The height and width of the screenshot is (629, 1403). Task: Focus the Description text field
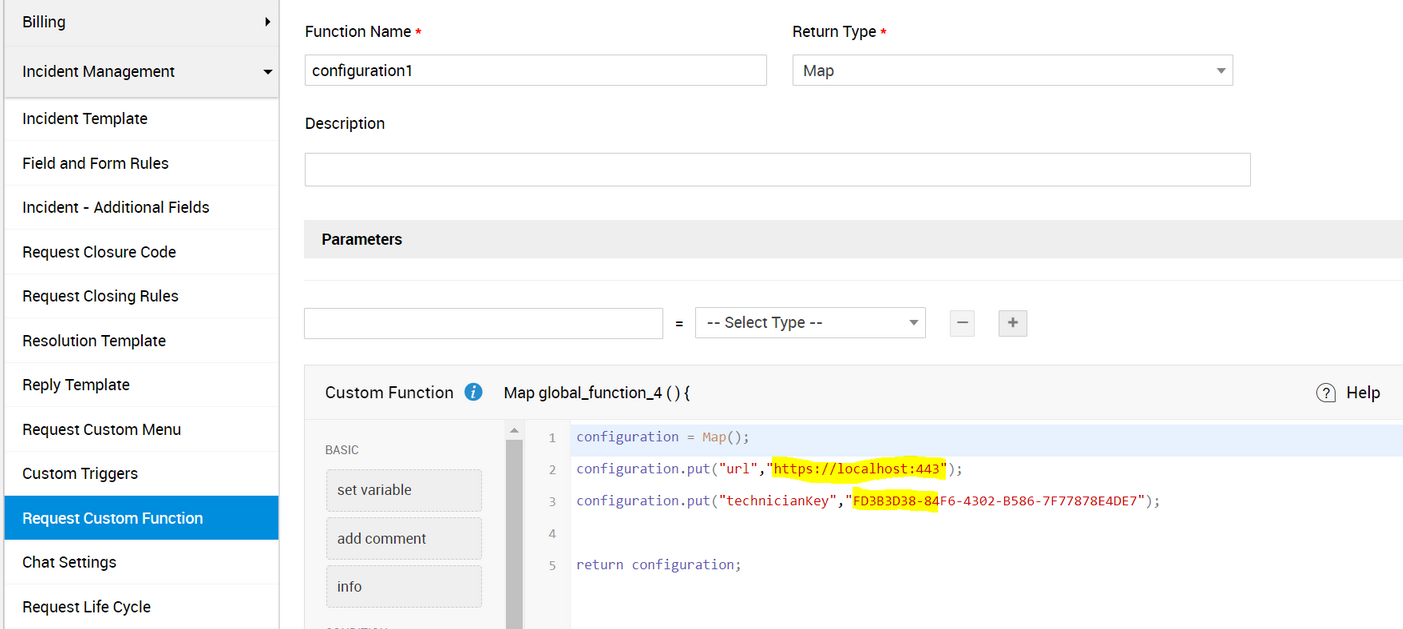pos(777,170)
